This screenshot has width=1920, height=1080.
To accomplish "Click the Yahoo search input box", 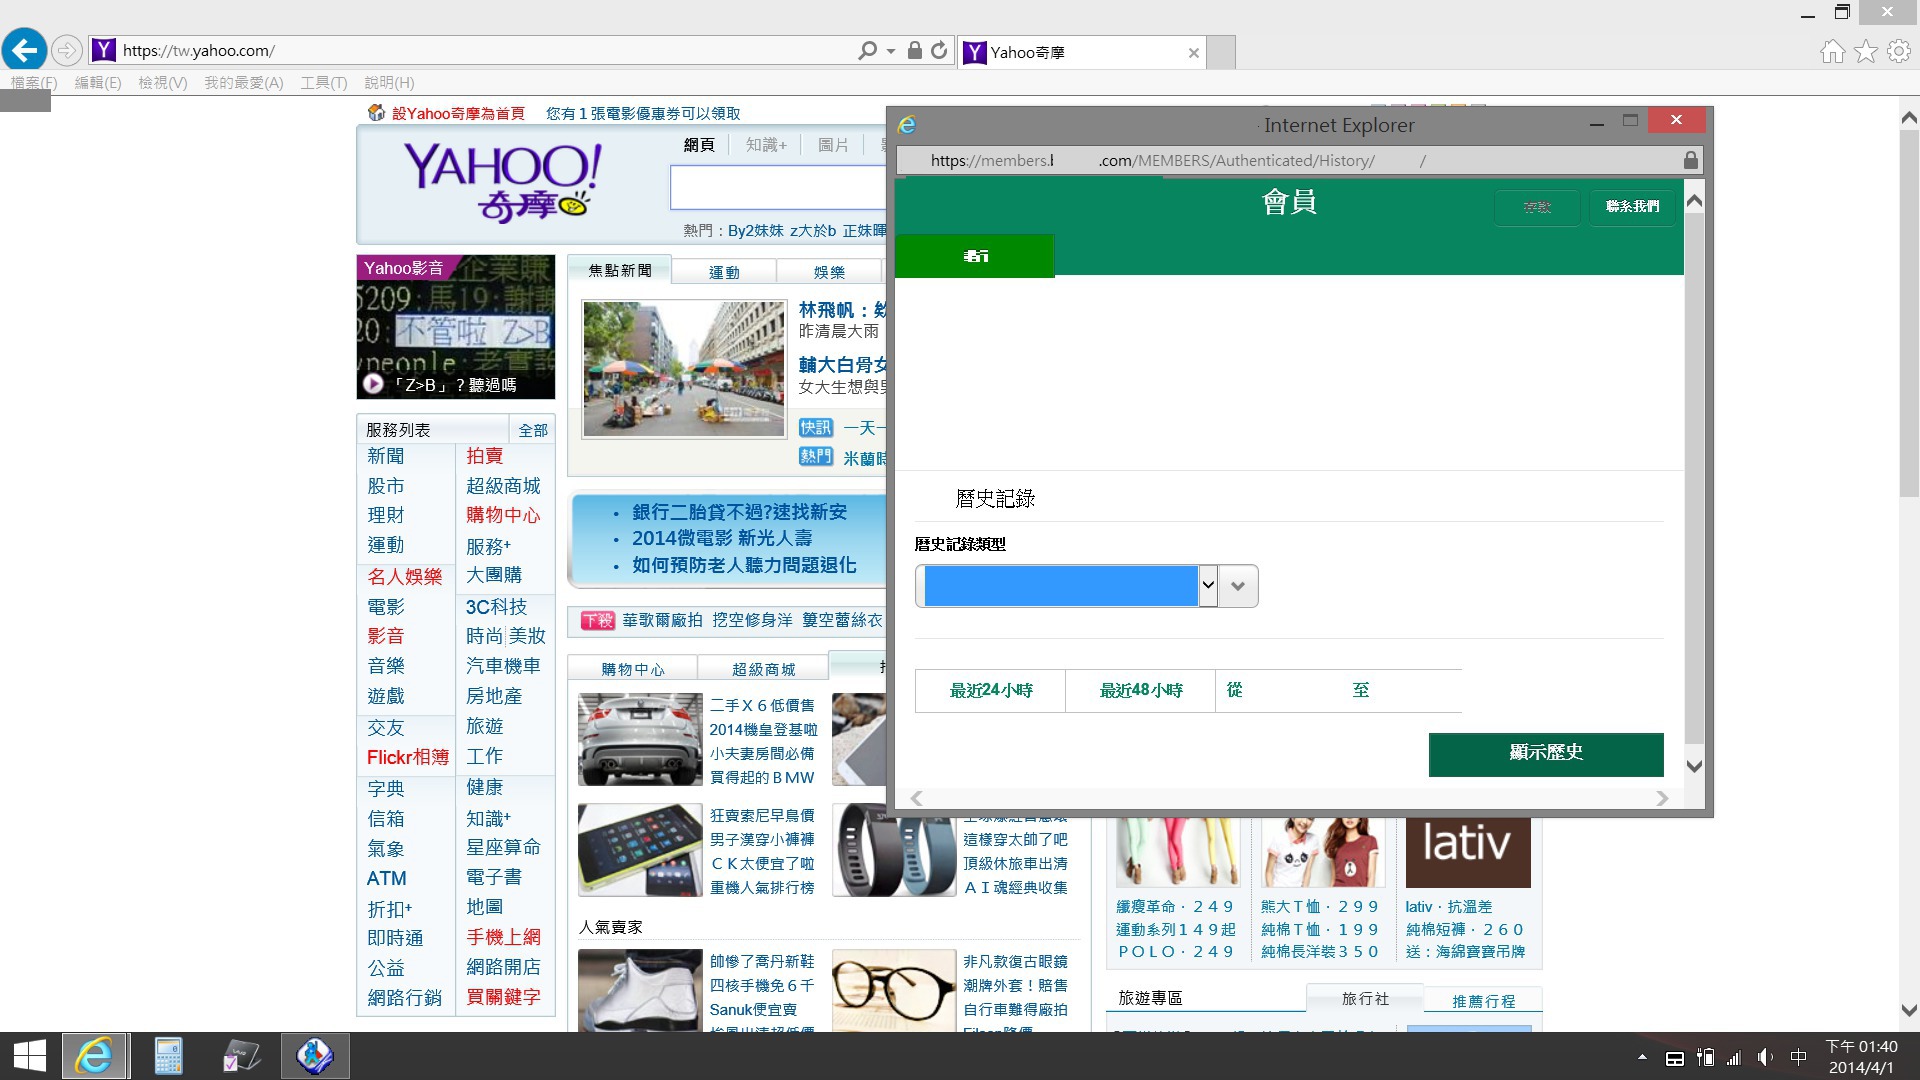I will click(778, 188).
